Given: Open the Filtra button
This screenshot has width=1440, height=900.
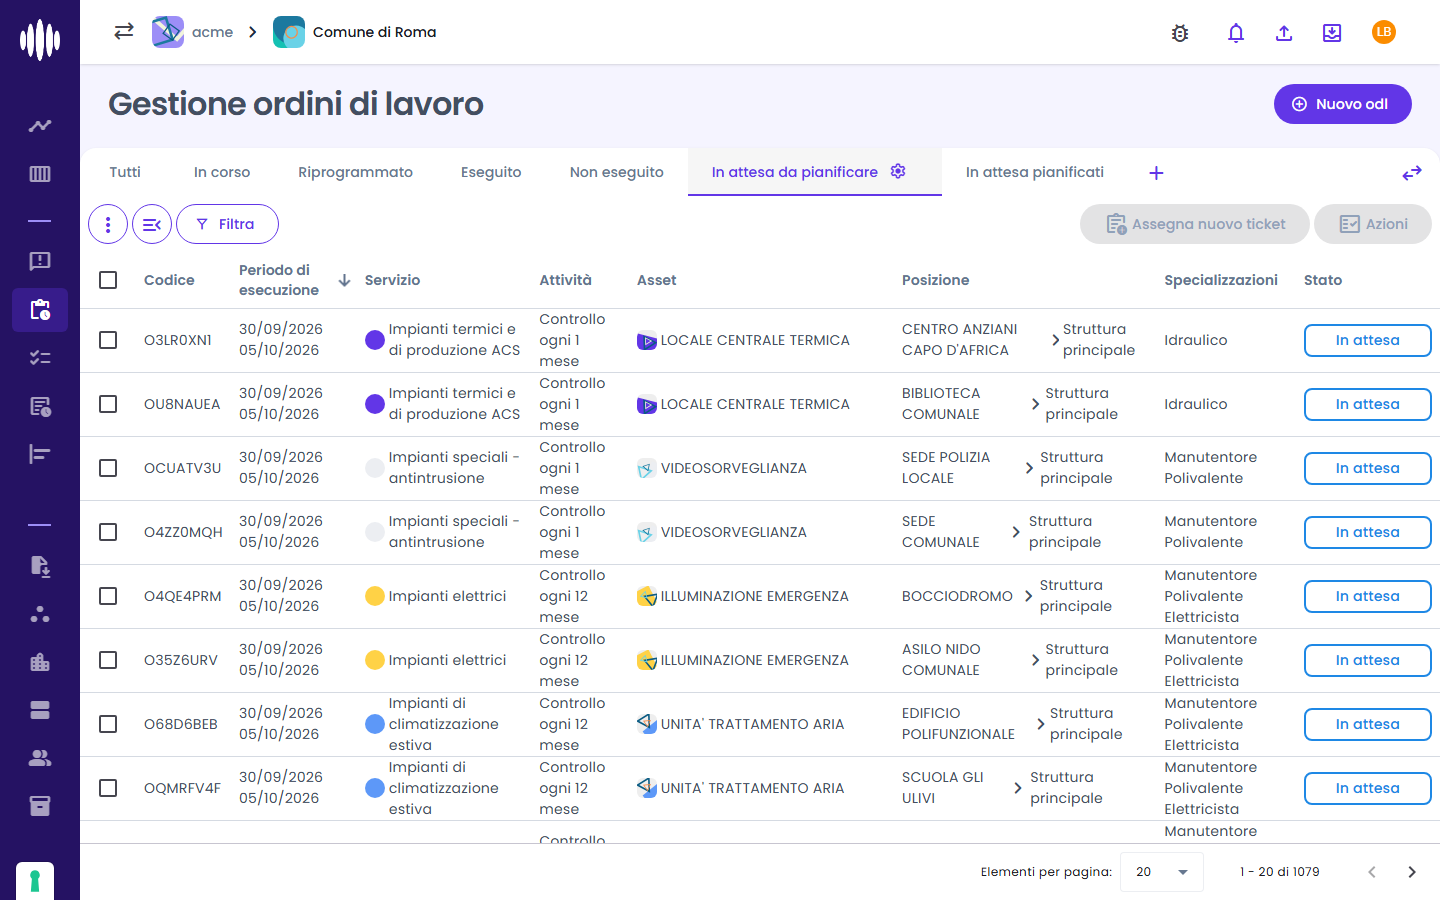Looking at the screenshot, I should pos(227,224).
